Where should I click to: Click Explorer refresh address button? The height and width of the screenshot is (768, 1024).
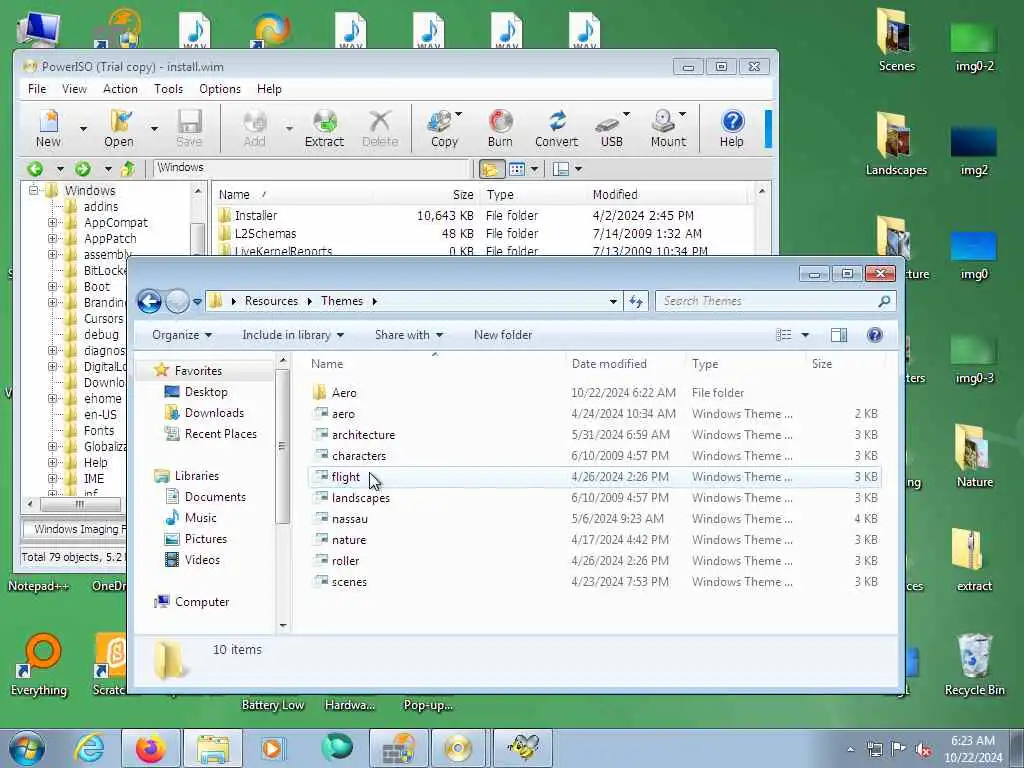pos(635,301)
